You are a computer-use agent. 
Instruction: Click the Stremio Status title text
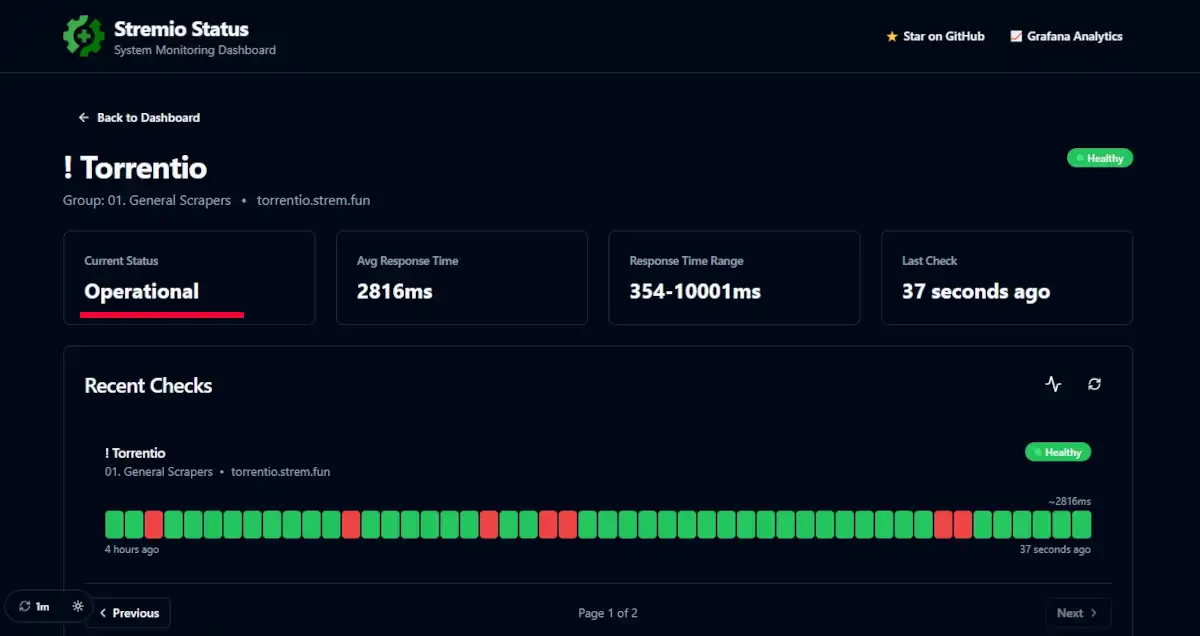coord(181,29)
